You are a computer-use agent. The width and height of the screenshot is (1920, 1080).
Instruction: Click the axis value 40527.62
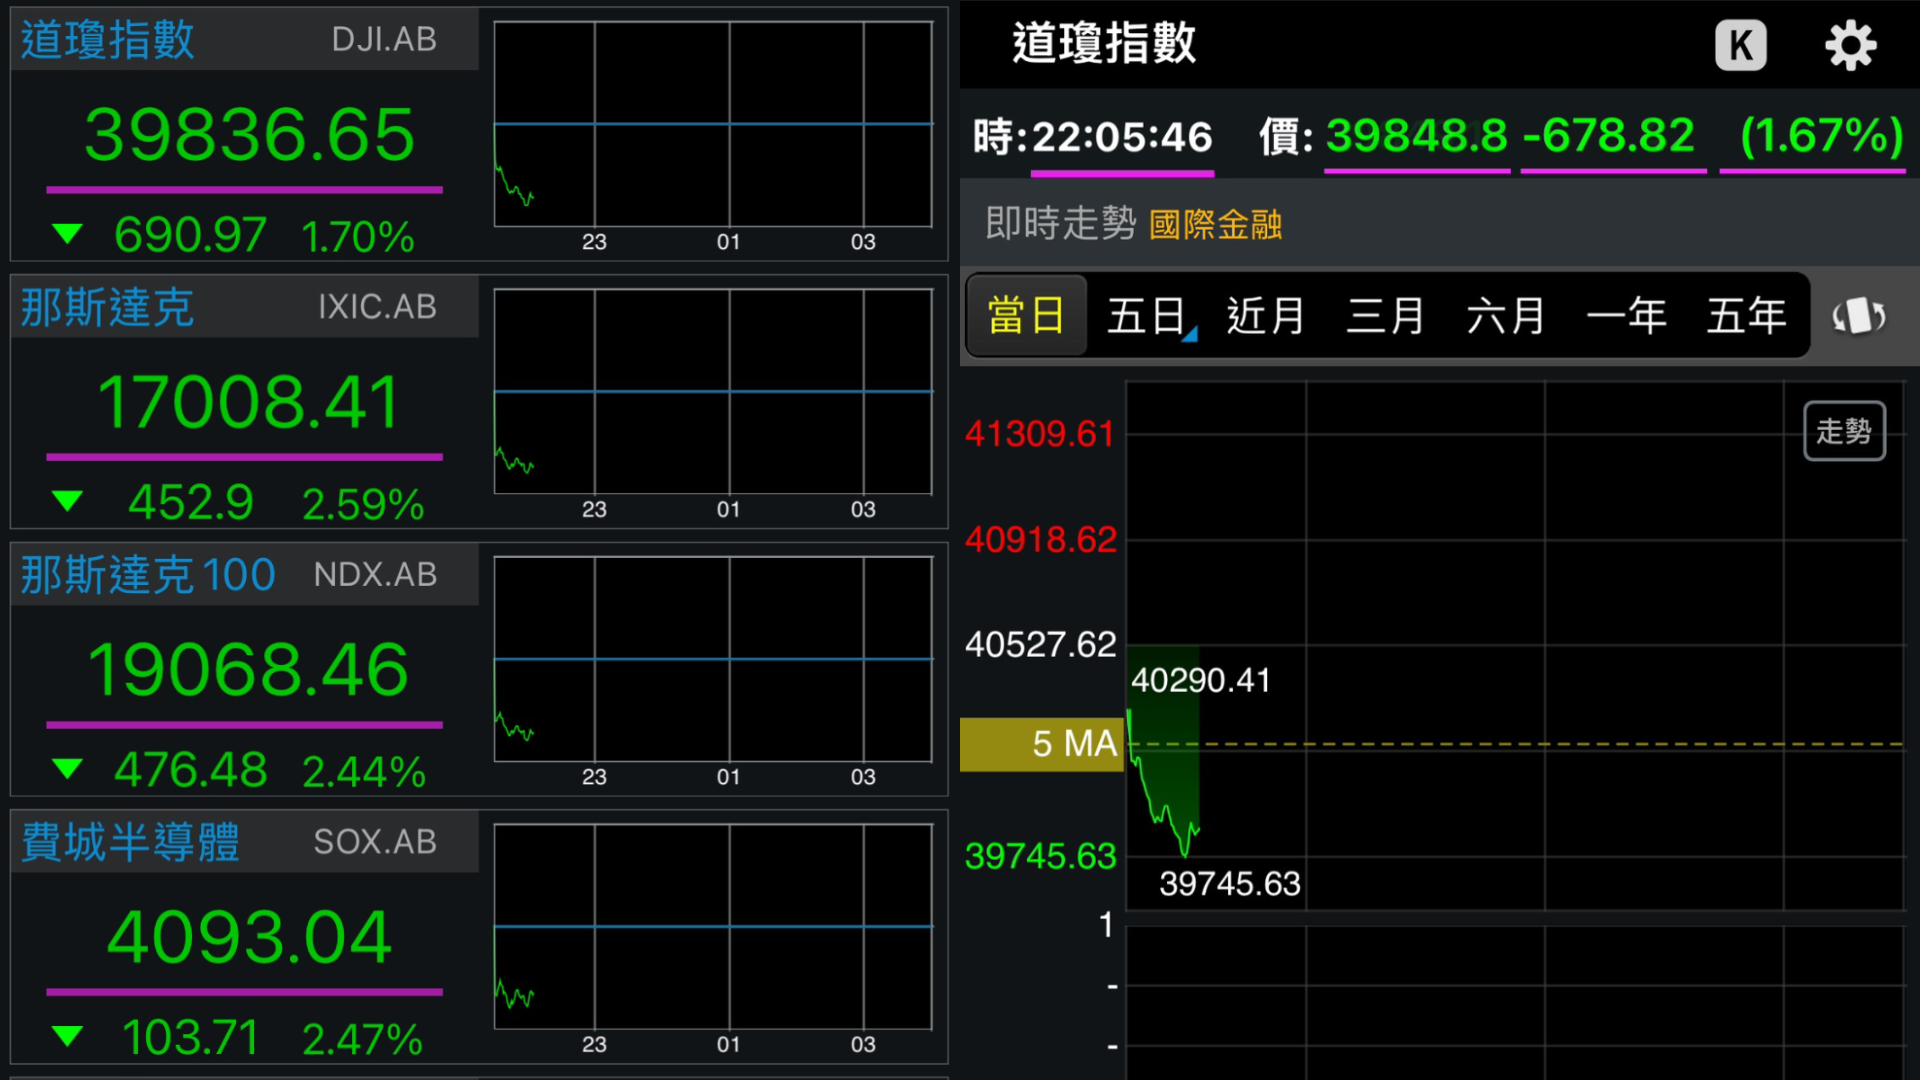tap(1040, 645)
